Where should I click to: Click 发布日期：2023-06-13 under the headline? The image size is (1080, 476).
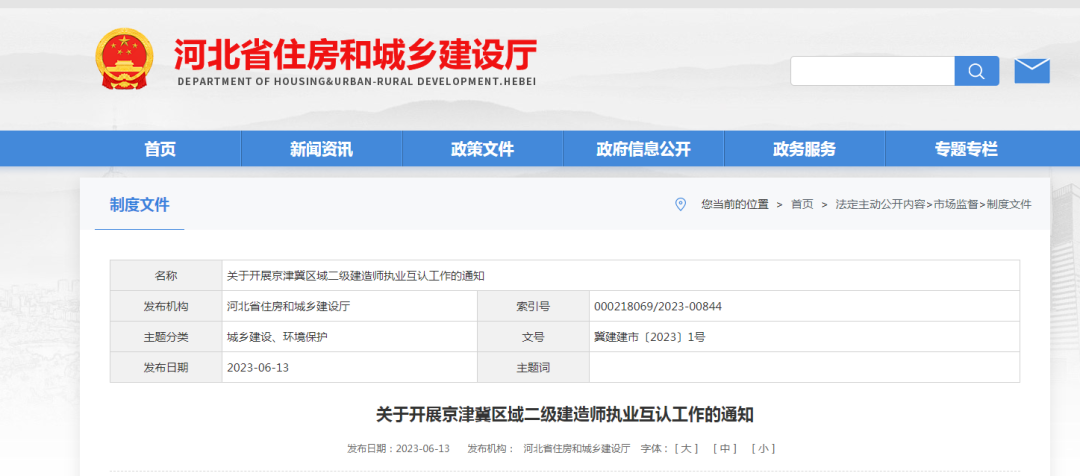[398, 448]
